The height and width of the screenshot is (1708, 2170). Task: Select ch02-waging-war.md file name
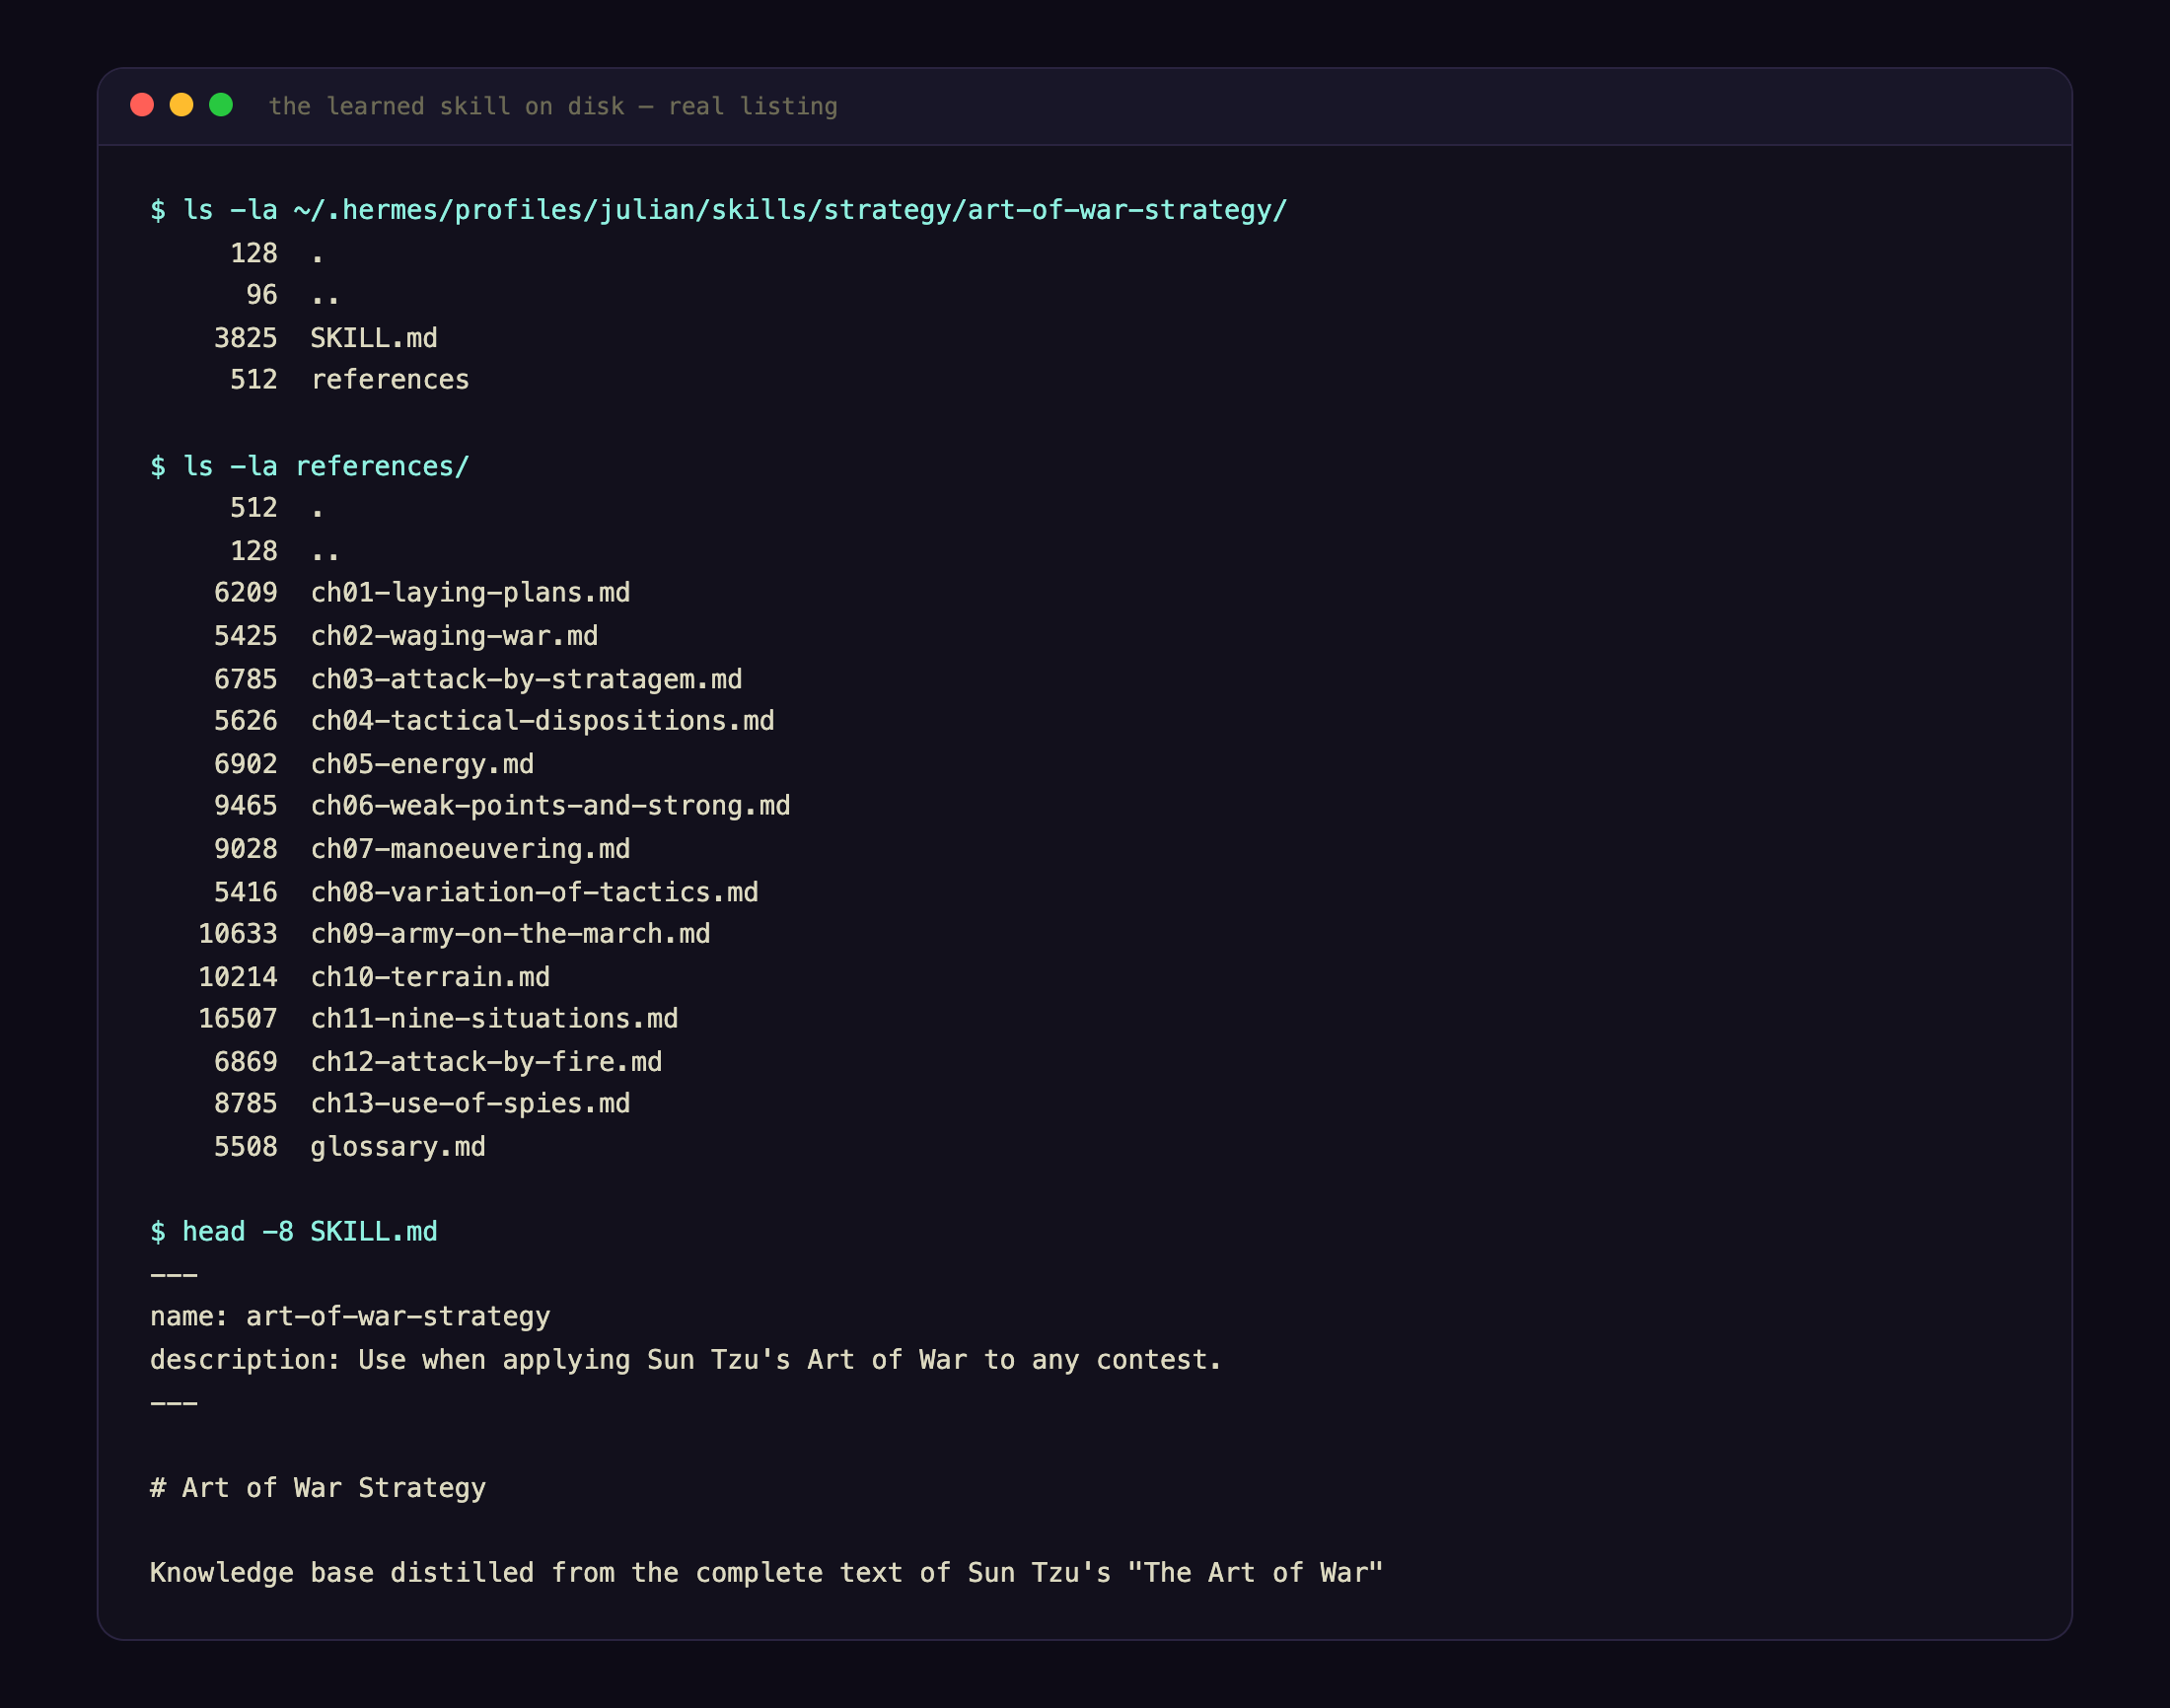(454, 636)
